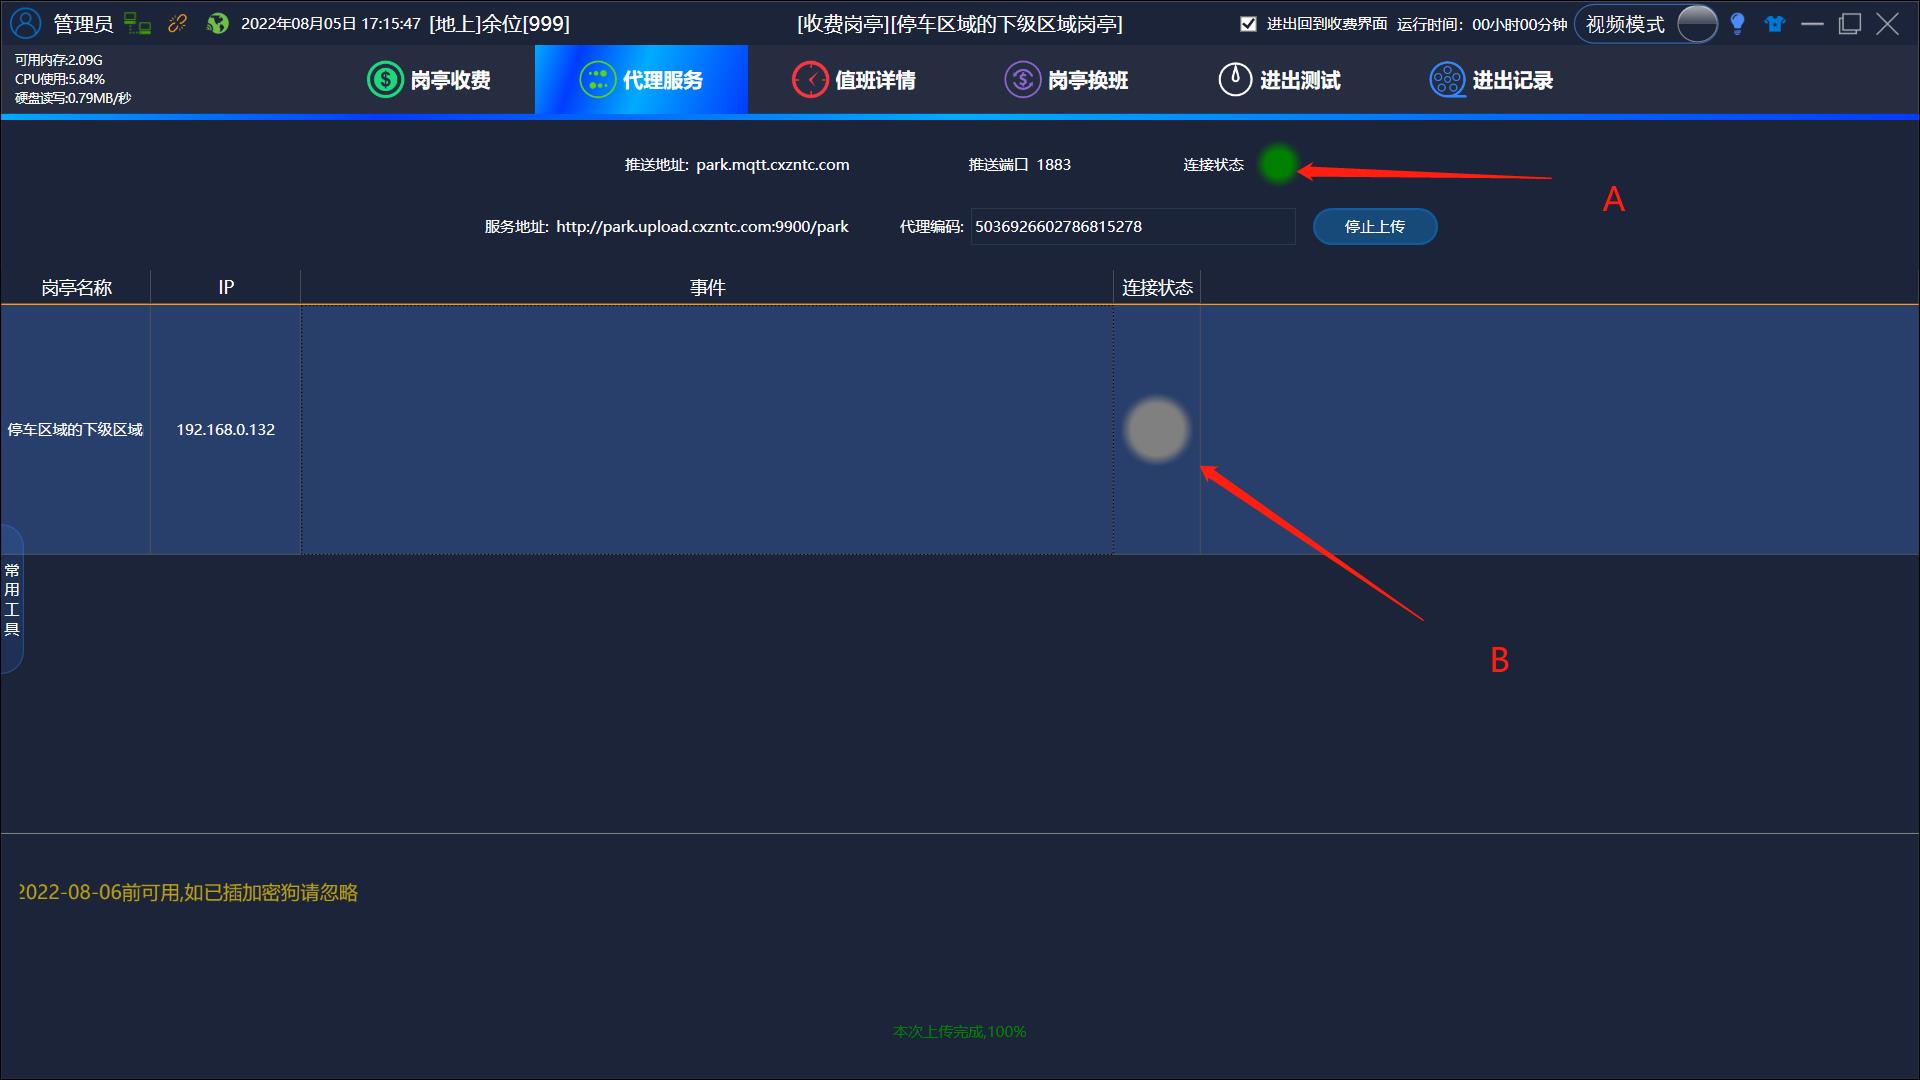Click the 岗亭名称 column header

click(x=76, y=288)
